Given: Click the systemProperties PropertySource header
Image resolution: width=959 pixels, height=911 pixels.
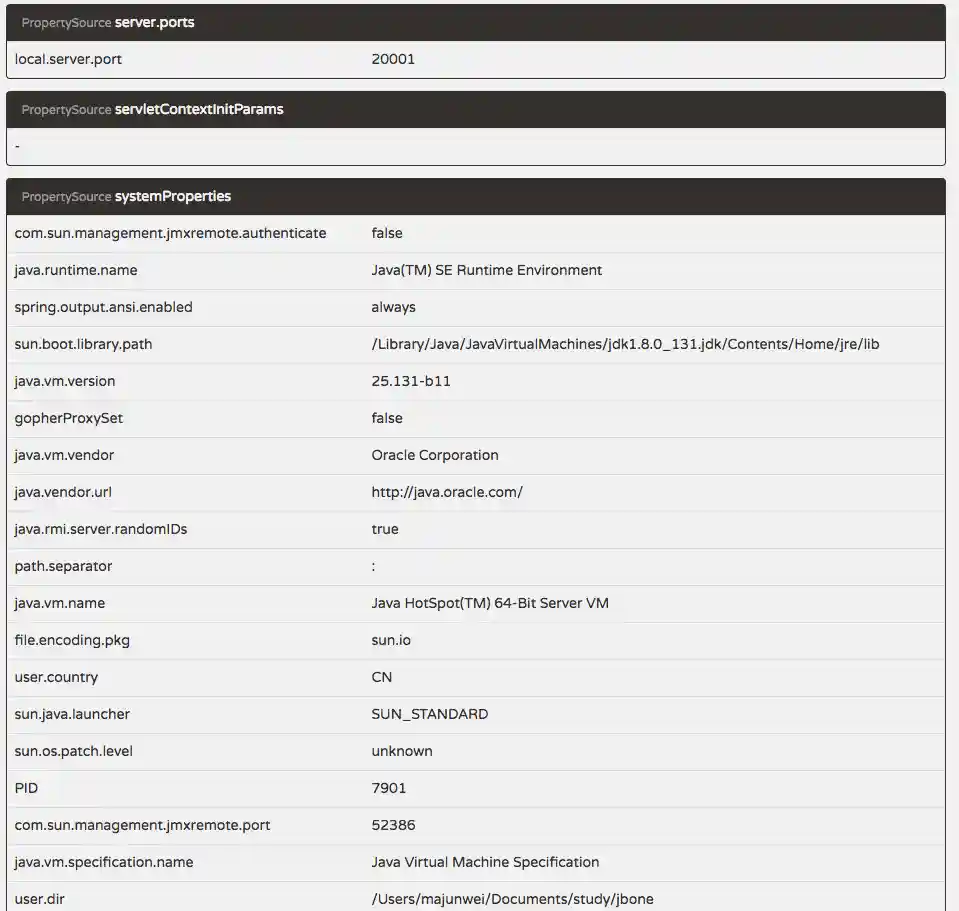Looking at the screenshot, I should tap(476, 196).
